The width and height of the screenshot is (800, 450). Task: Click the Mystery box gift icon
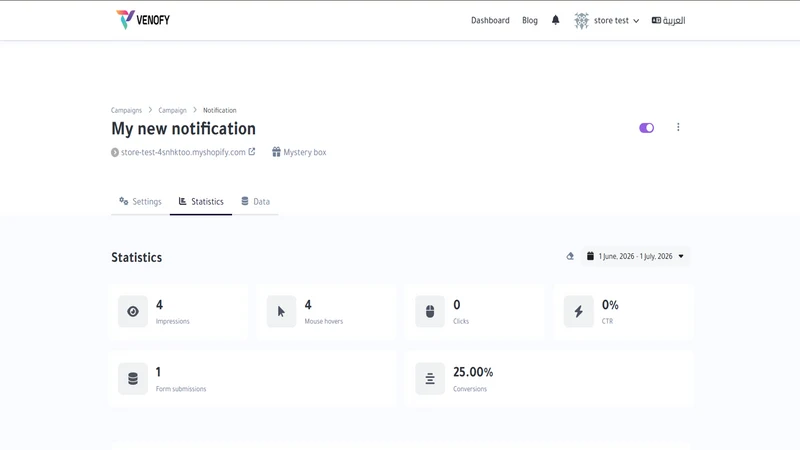coord(276,152)
